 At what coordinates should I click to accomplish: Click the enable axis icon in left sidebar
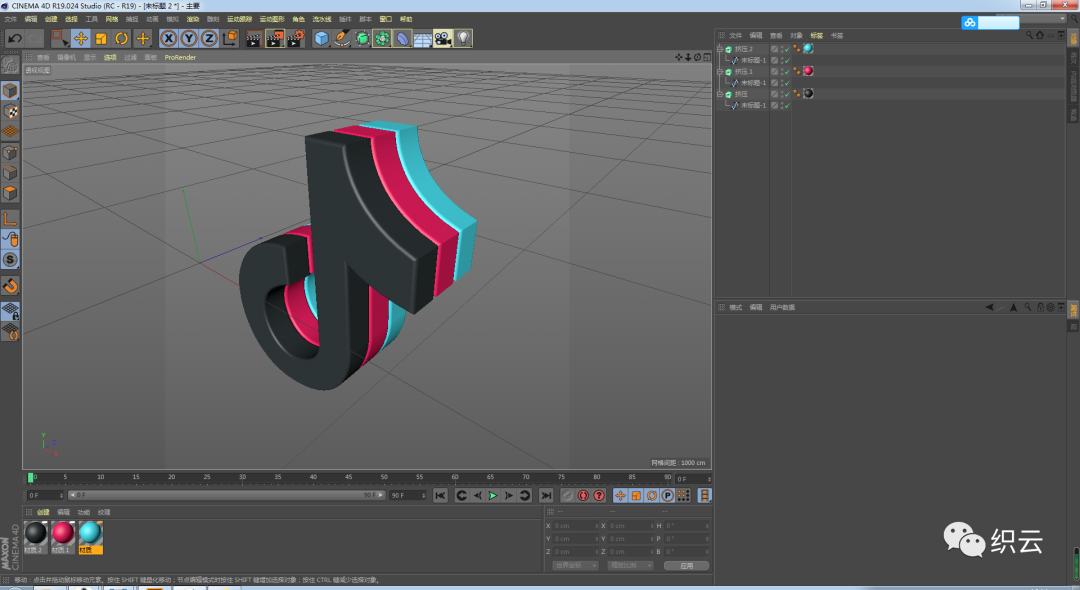(x=10, y=219)
